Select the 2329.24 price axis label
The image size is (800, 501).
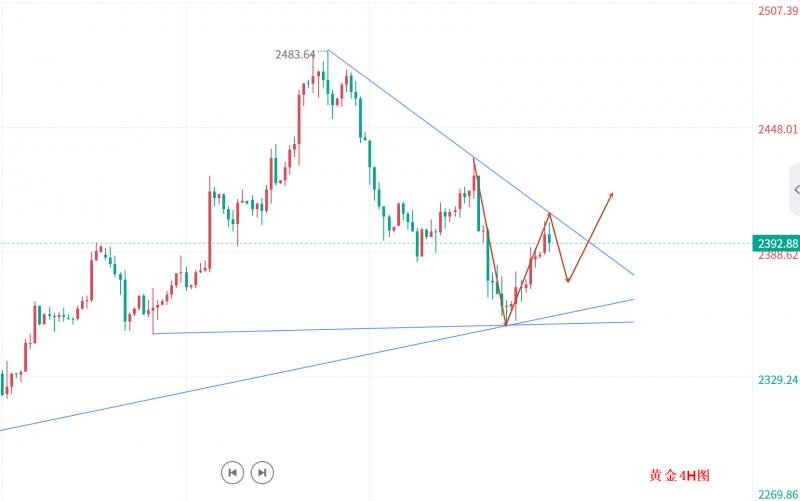click(x=776, y=380)
